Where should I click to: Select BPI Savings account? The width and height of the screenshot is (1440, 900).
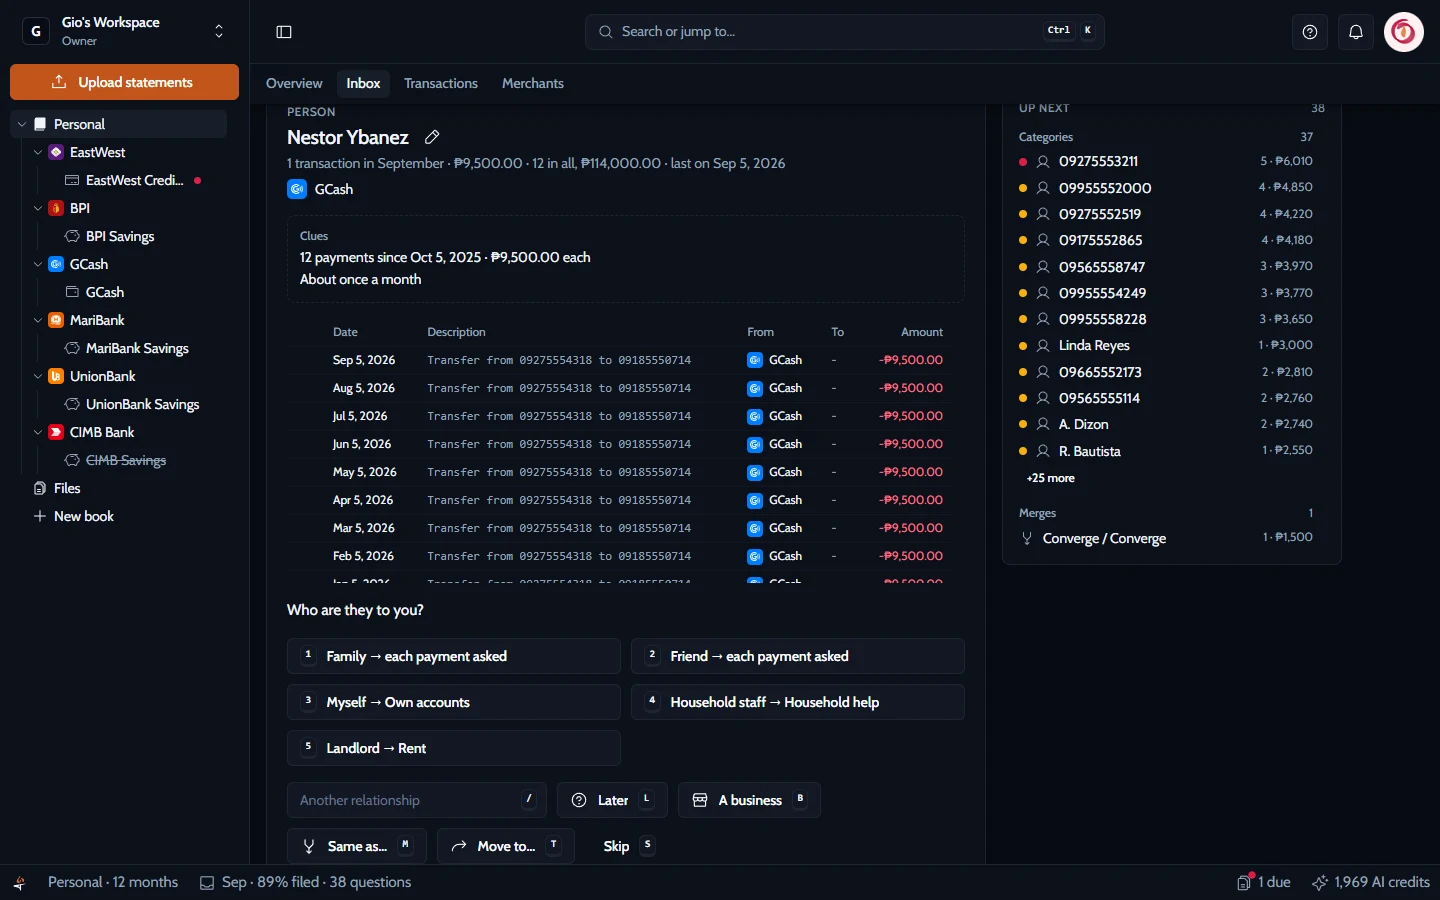click(x=120, y=236)
